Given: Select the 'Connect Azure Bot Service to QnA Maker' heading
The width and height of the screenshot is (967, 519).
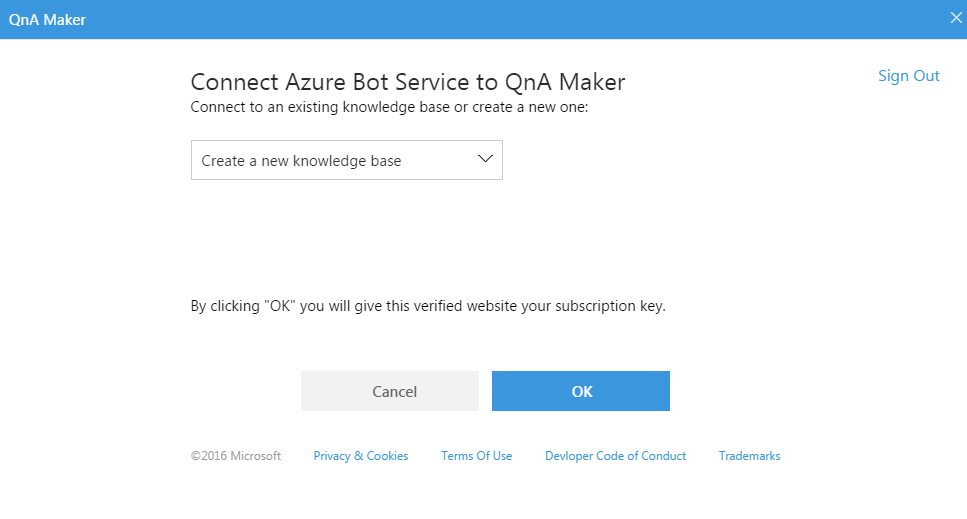Looking at the screenshot, I should pos(408,82).
